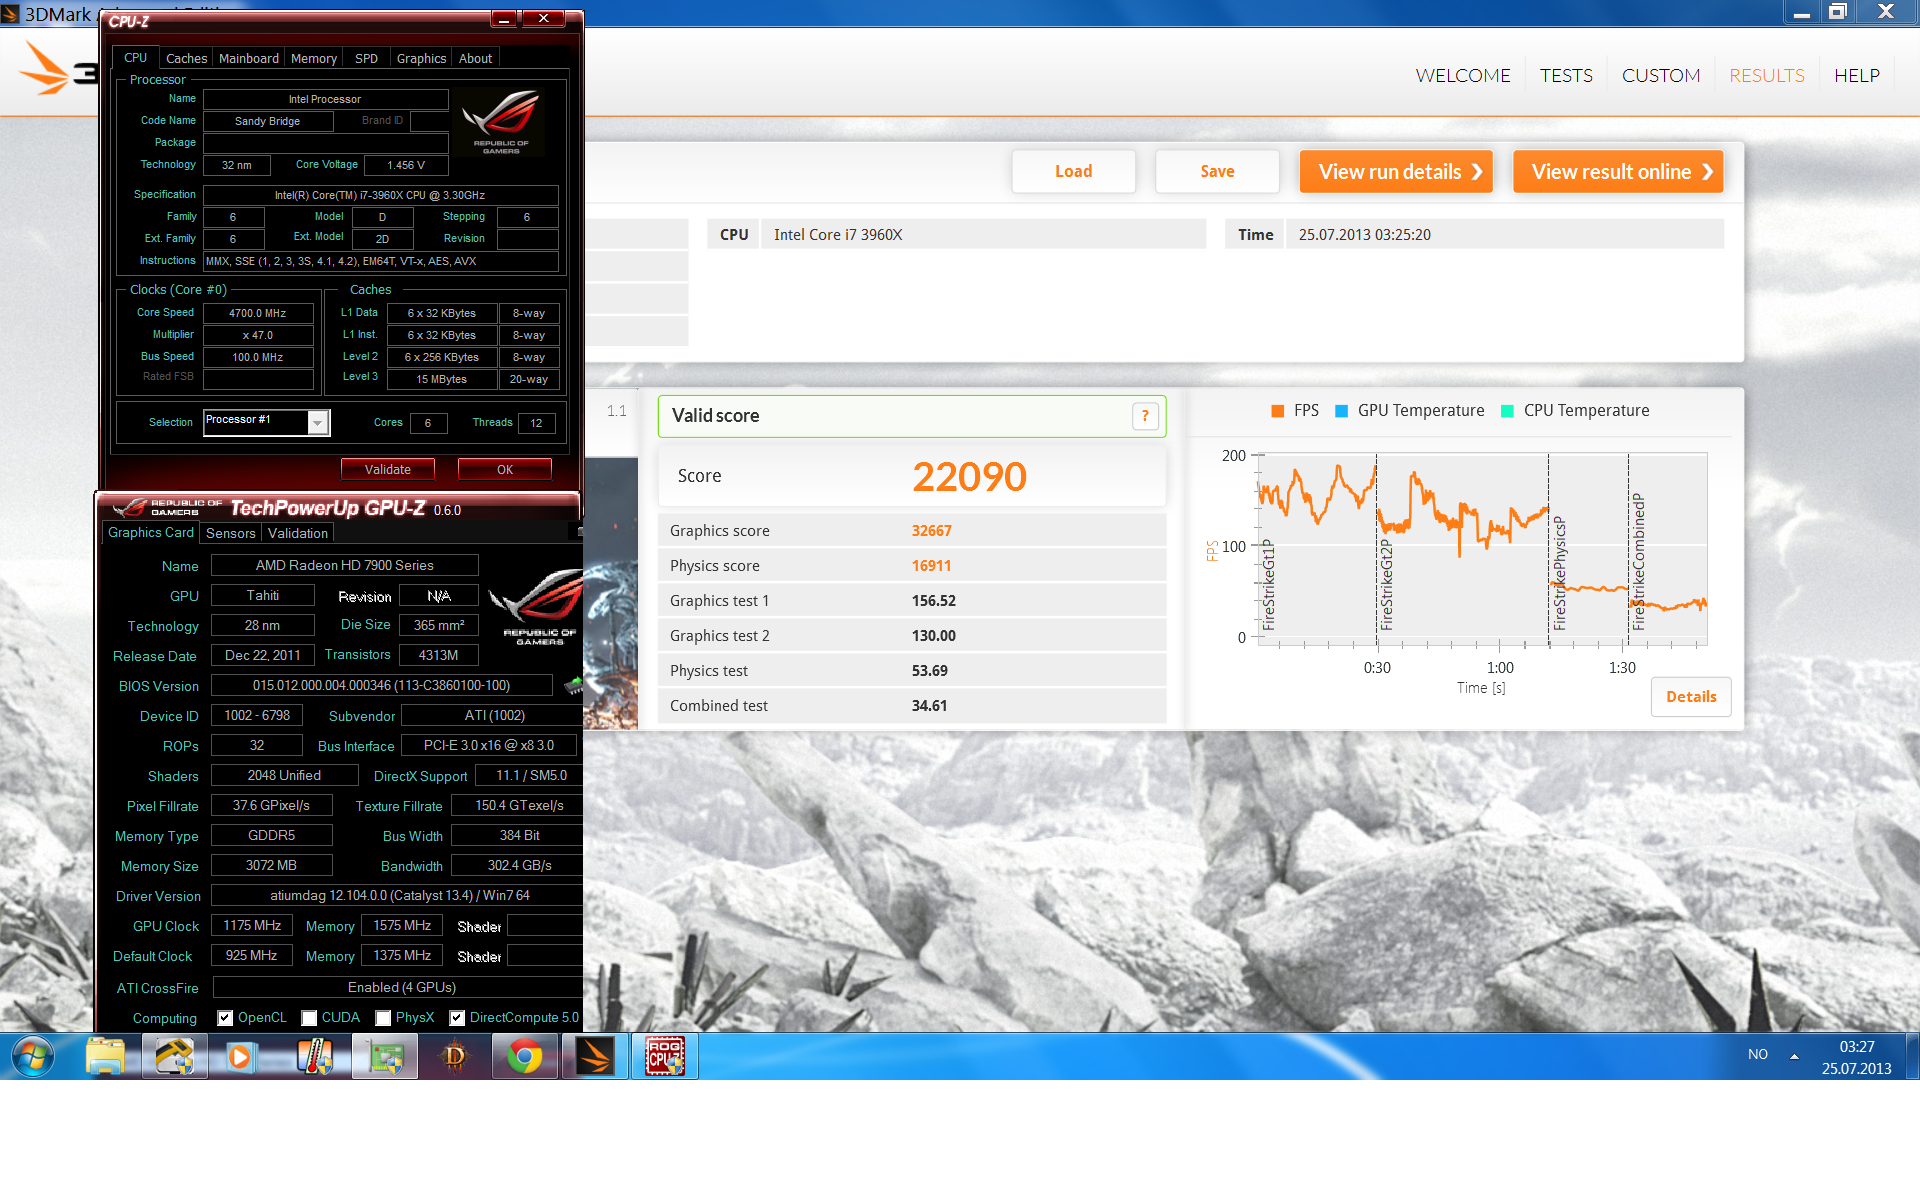Screen dimensions: 1920x1200
Task: Open the About tab in CPU-Z
Action: click(475, 59)
